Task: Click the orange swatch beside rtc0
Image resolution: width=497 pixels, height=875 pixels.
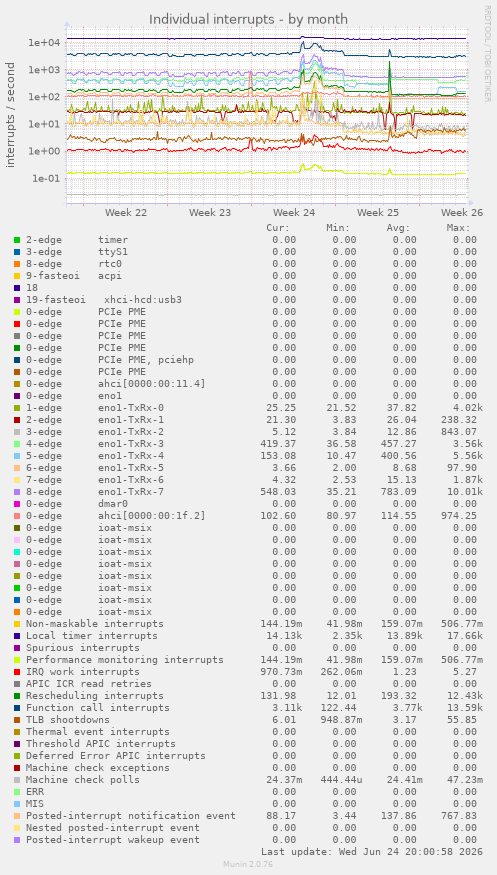Action: click(x=17, y=264)
